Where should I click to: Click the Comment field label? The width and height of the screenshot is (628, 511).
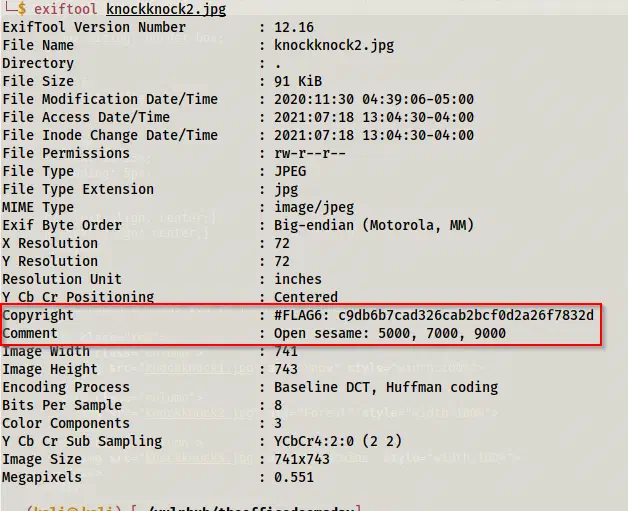(x=30, y=333)
